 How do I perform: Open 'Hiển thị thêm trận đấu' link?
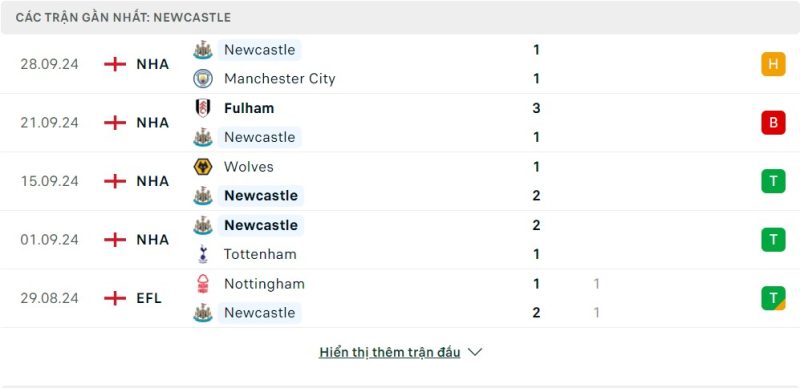390,352
